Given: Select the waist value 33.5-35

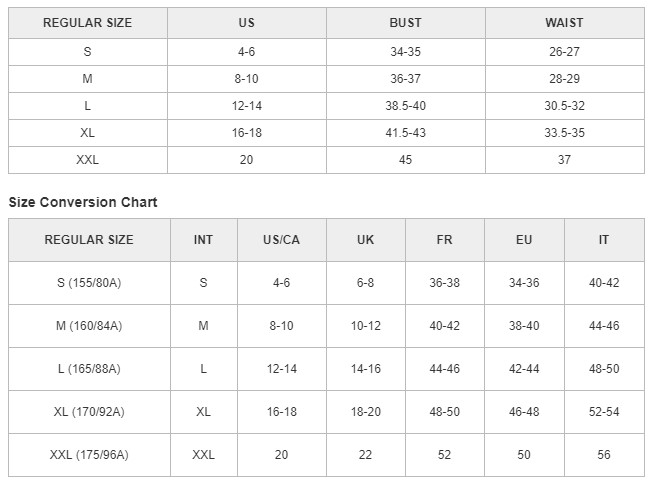Looking at the screenshot, I should pyautogui.click(x=564, y=132).
